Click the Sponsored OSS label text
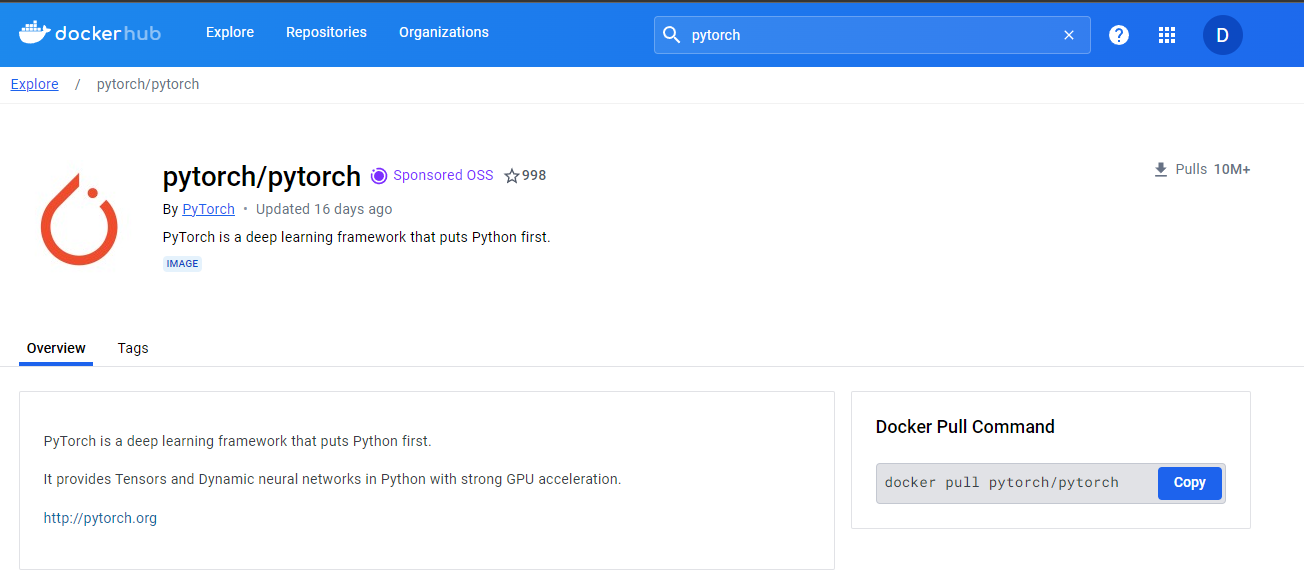This screenshot has width=1304, height=570. (x=443, y=175)
